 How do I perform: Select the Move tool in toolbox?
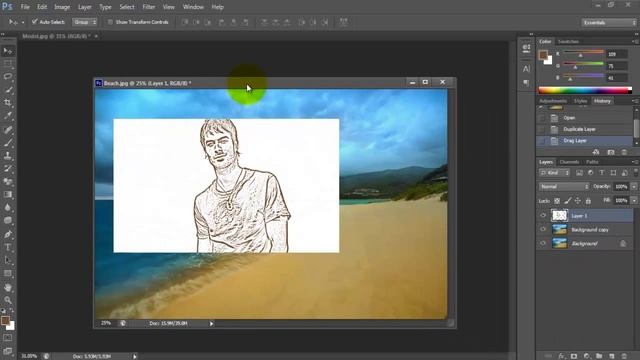[8, 51]
